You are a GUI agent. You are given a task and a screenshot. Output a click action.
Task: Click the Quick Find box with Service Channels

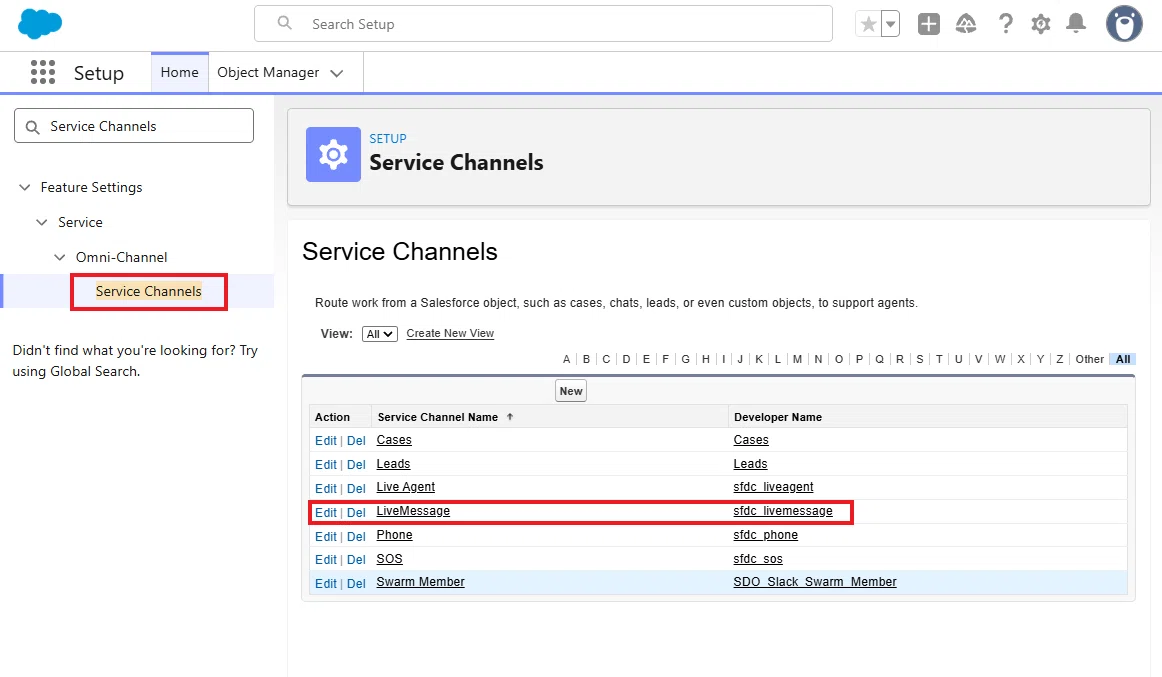coord(134,126)
